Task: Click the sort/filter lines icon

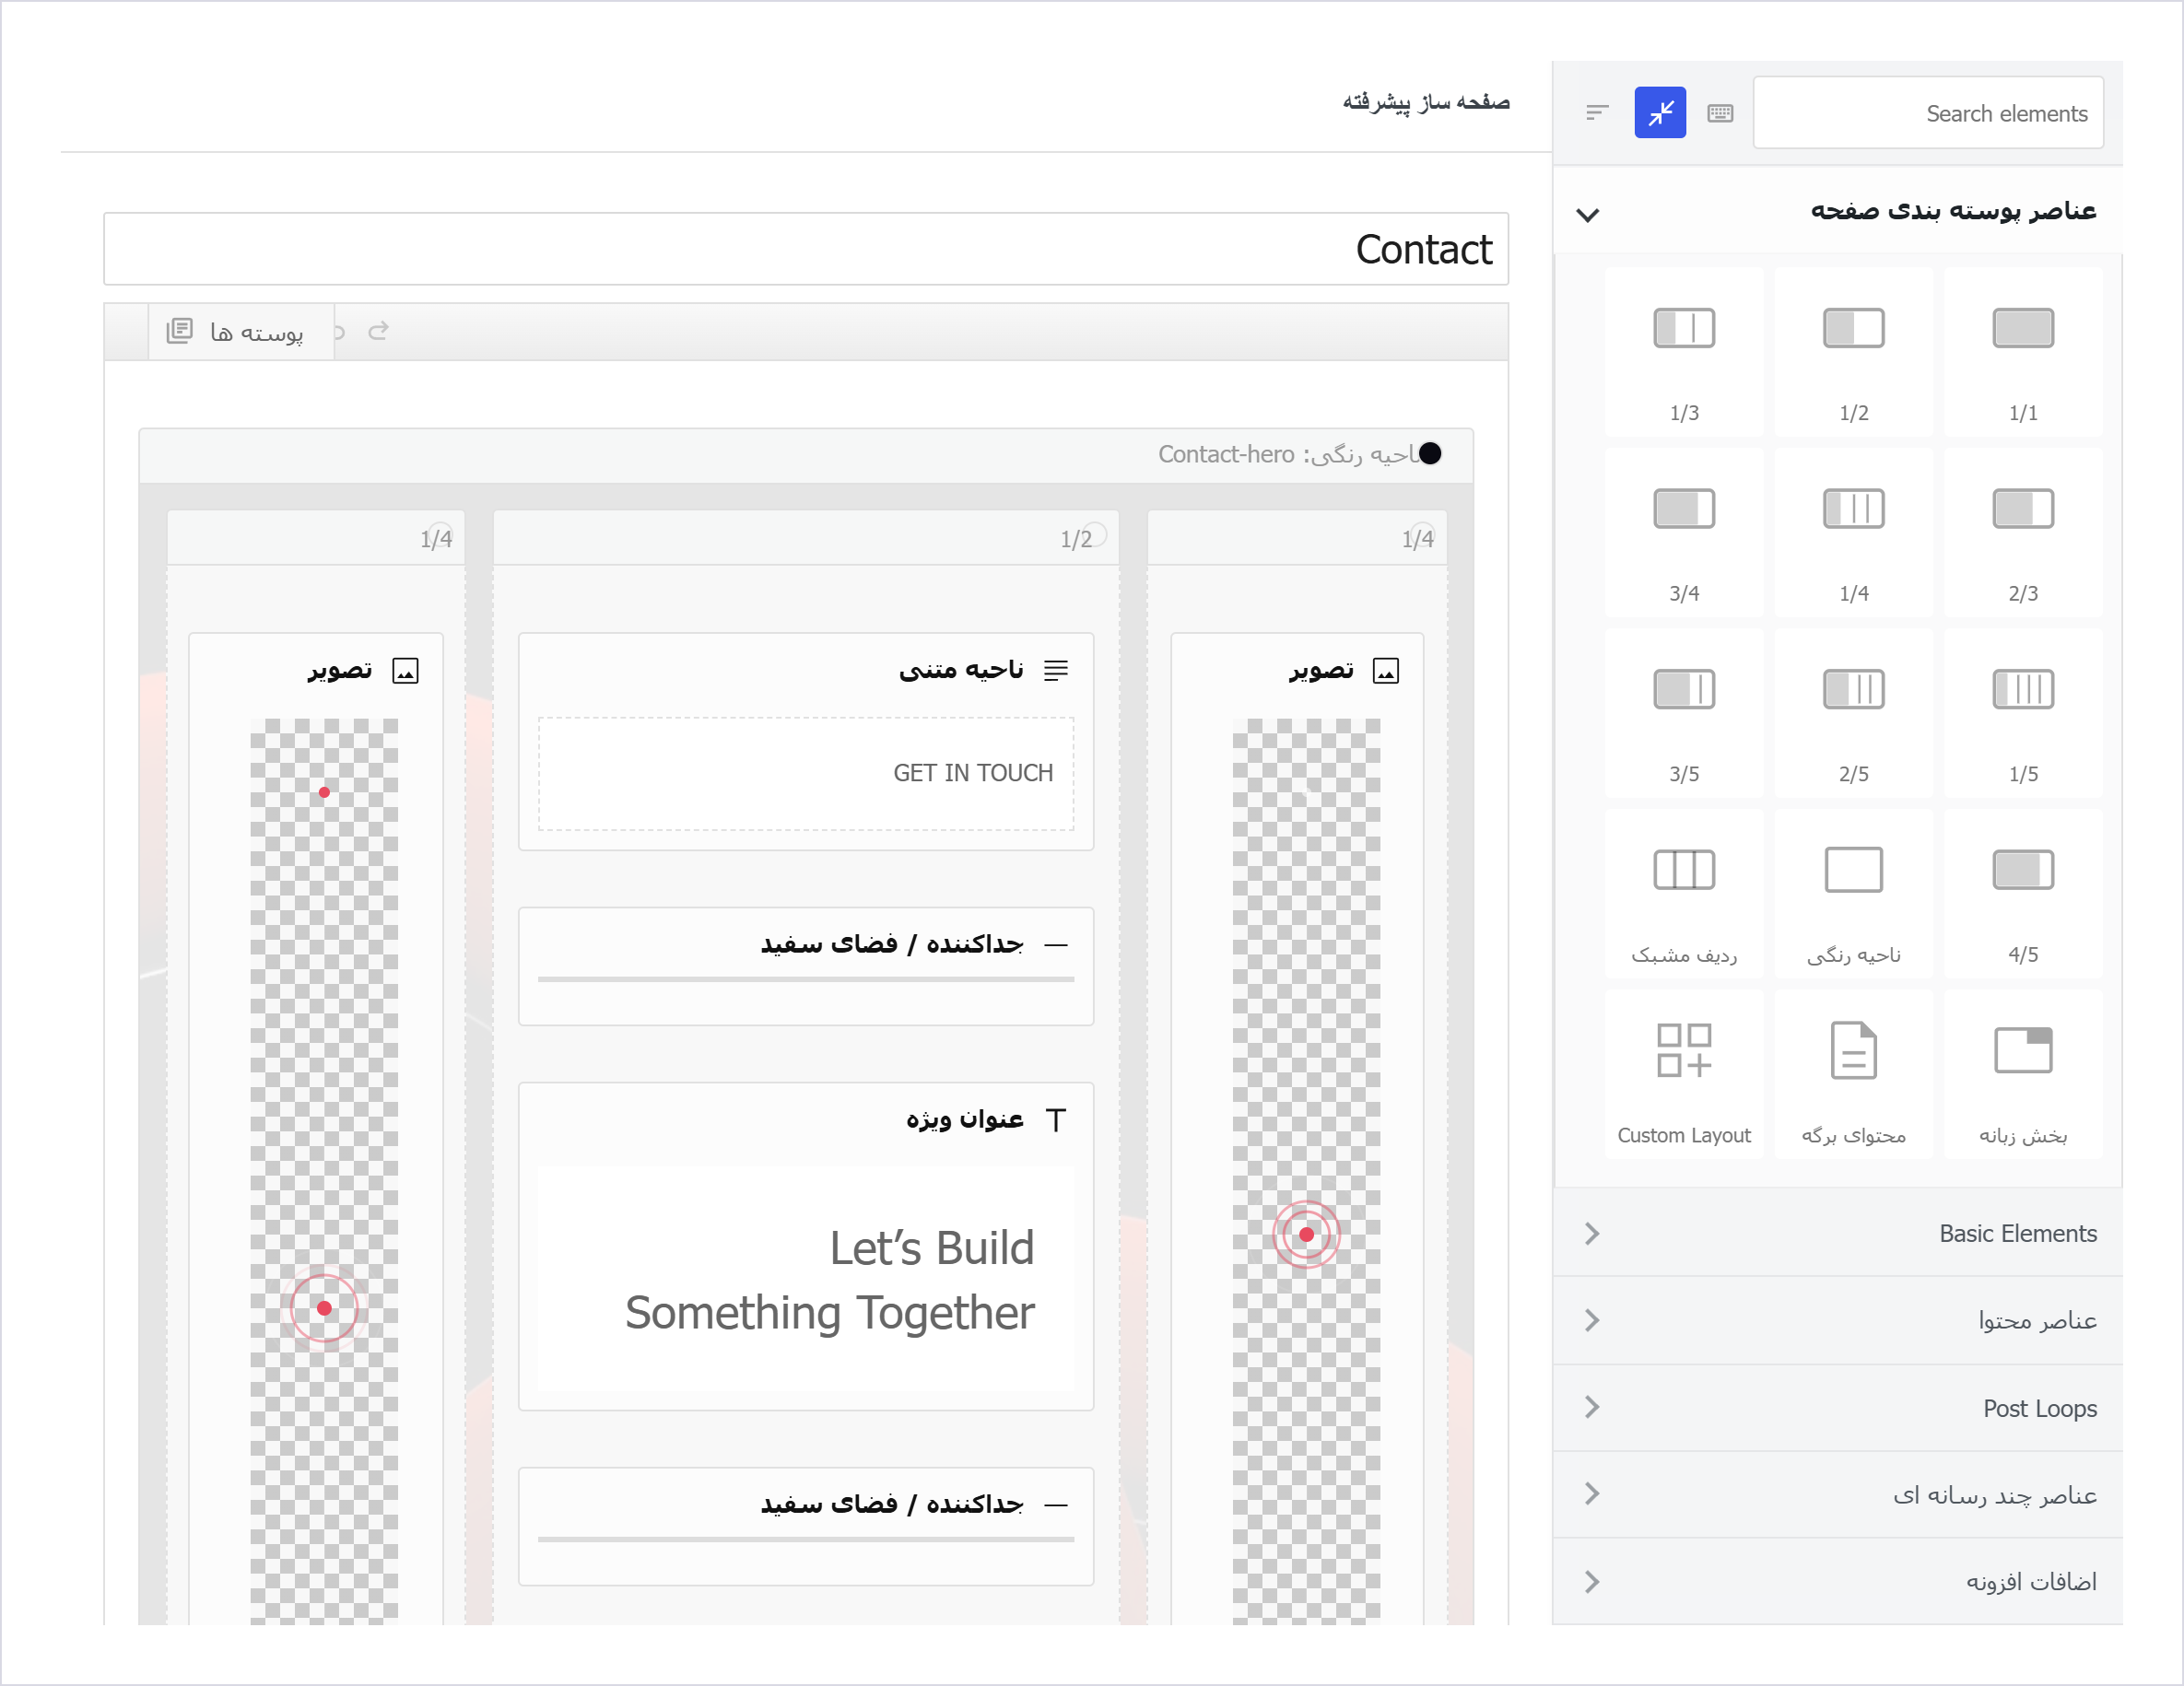Action: point(1597,113)
